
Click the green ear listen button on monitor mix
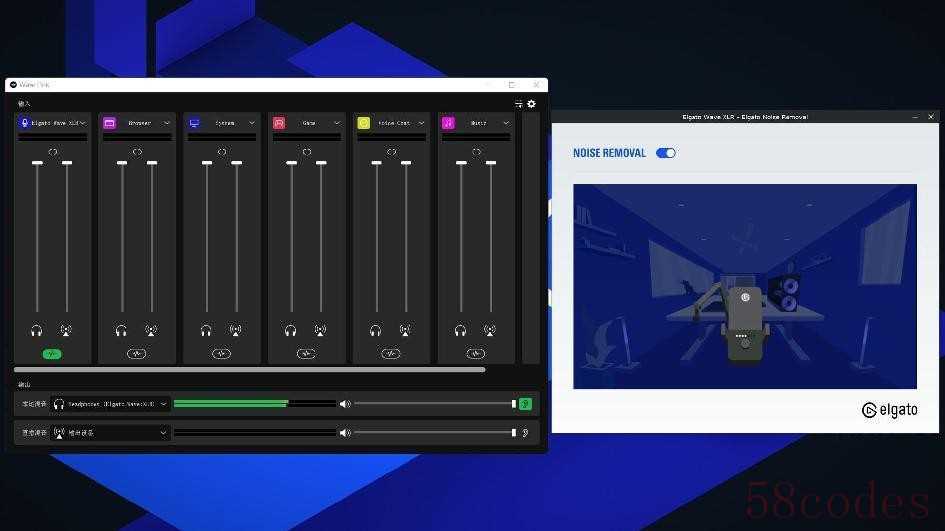tap(525, 404)
